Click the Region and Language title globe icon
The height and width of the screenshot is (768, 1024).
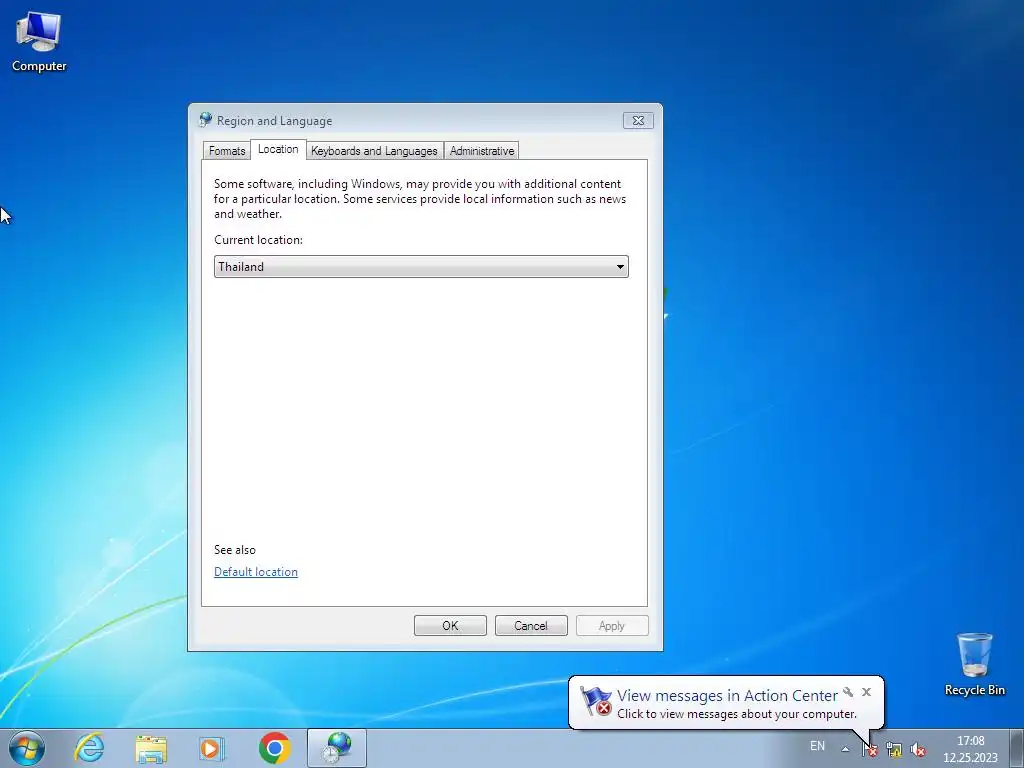(206, 120)
